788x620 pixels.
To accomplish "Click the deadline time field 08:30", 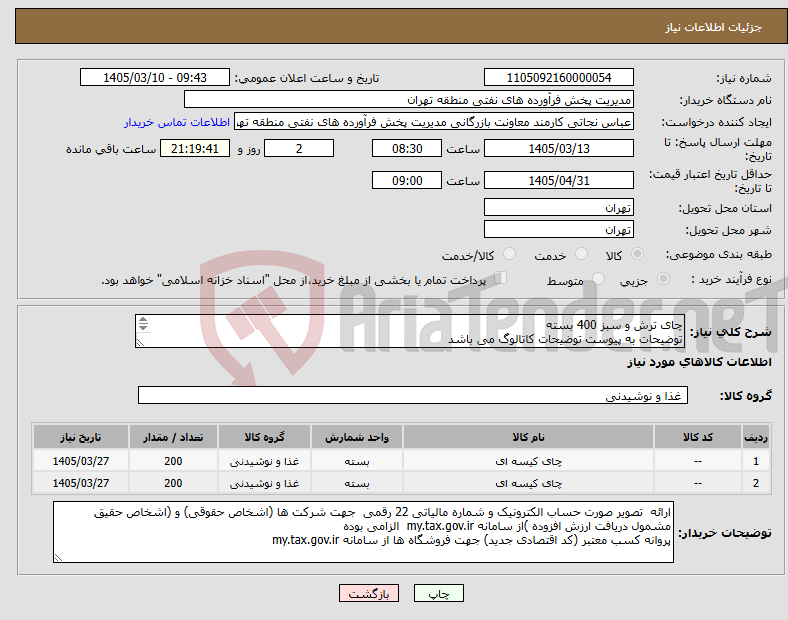I will 407,149.
